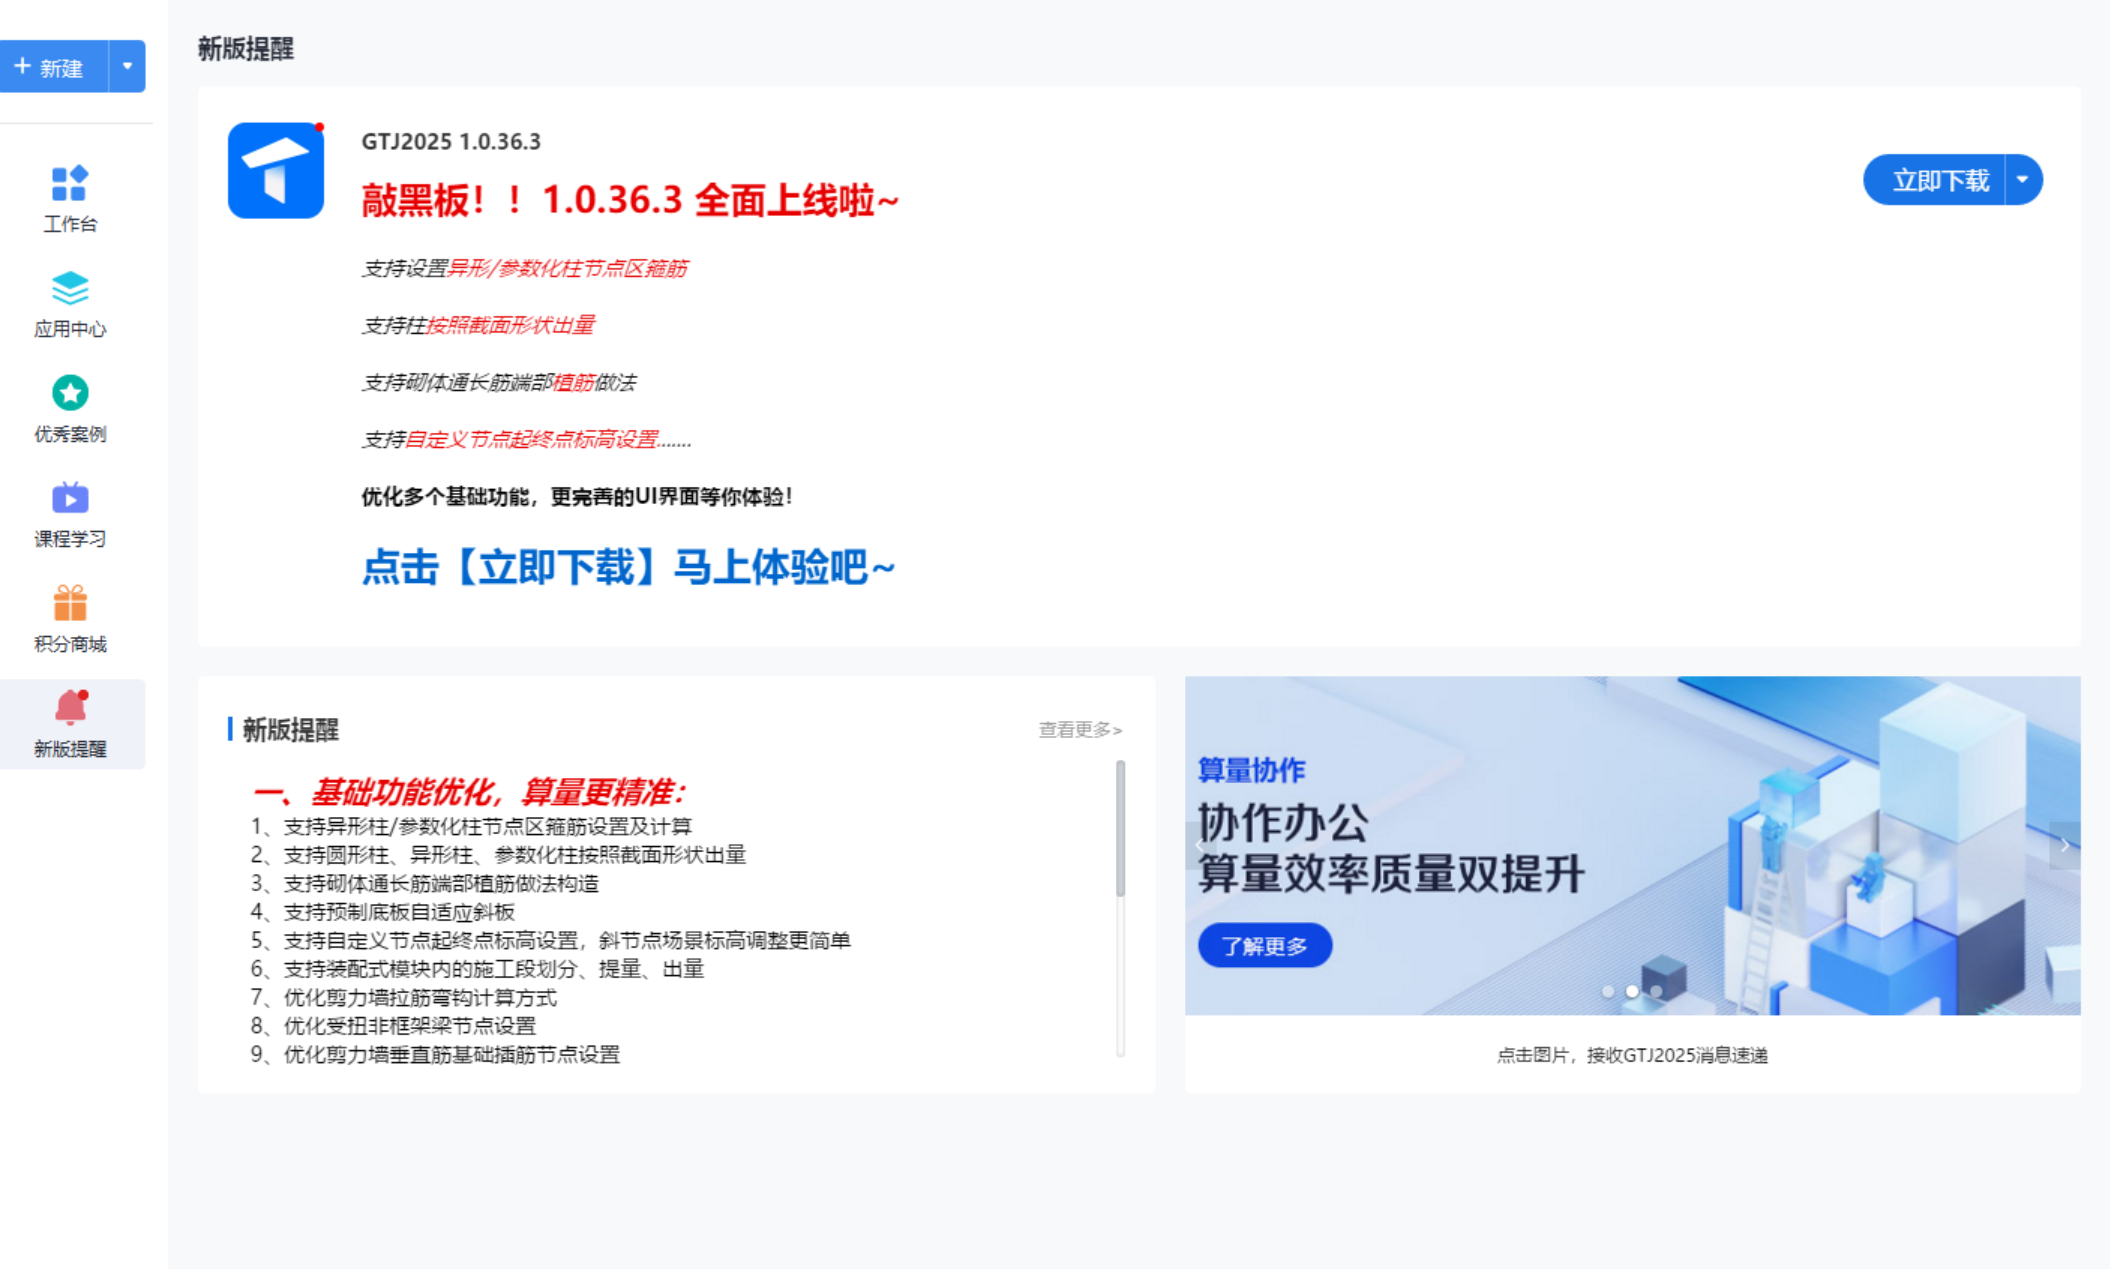Click line 支持砌体通长筋端部植筋做法
This screenshot has width=2110, height=1269.
pyautogui.click(x=498, y=382)
